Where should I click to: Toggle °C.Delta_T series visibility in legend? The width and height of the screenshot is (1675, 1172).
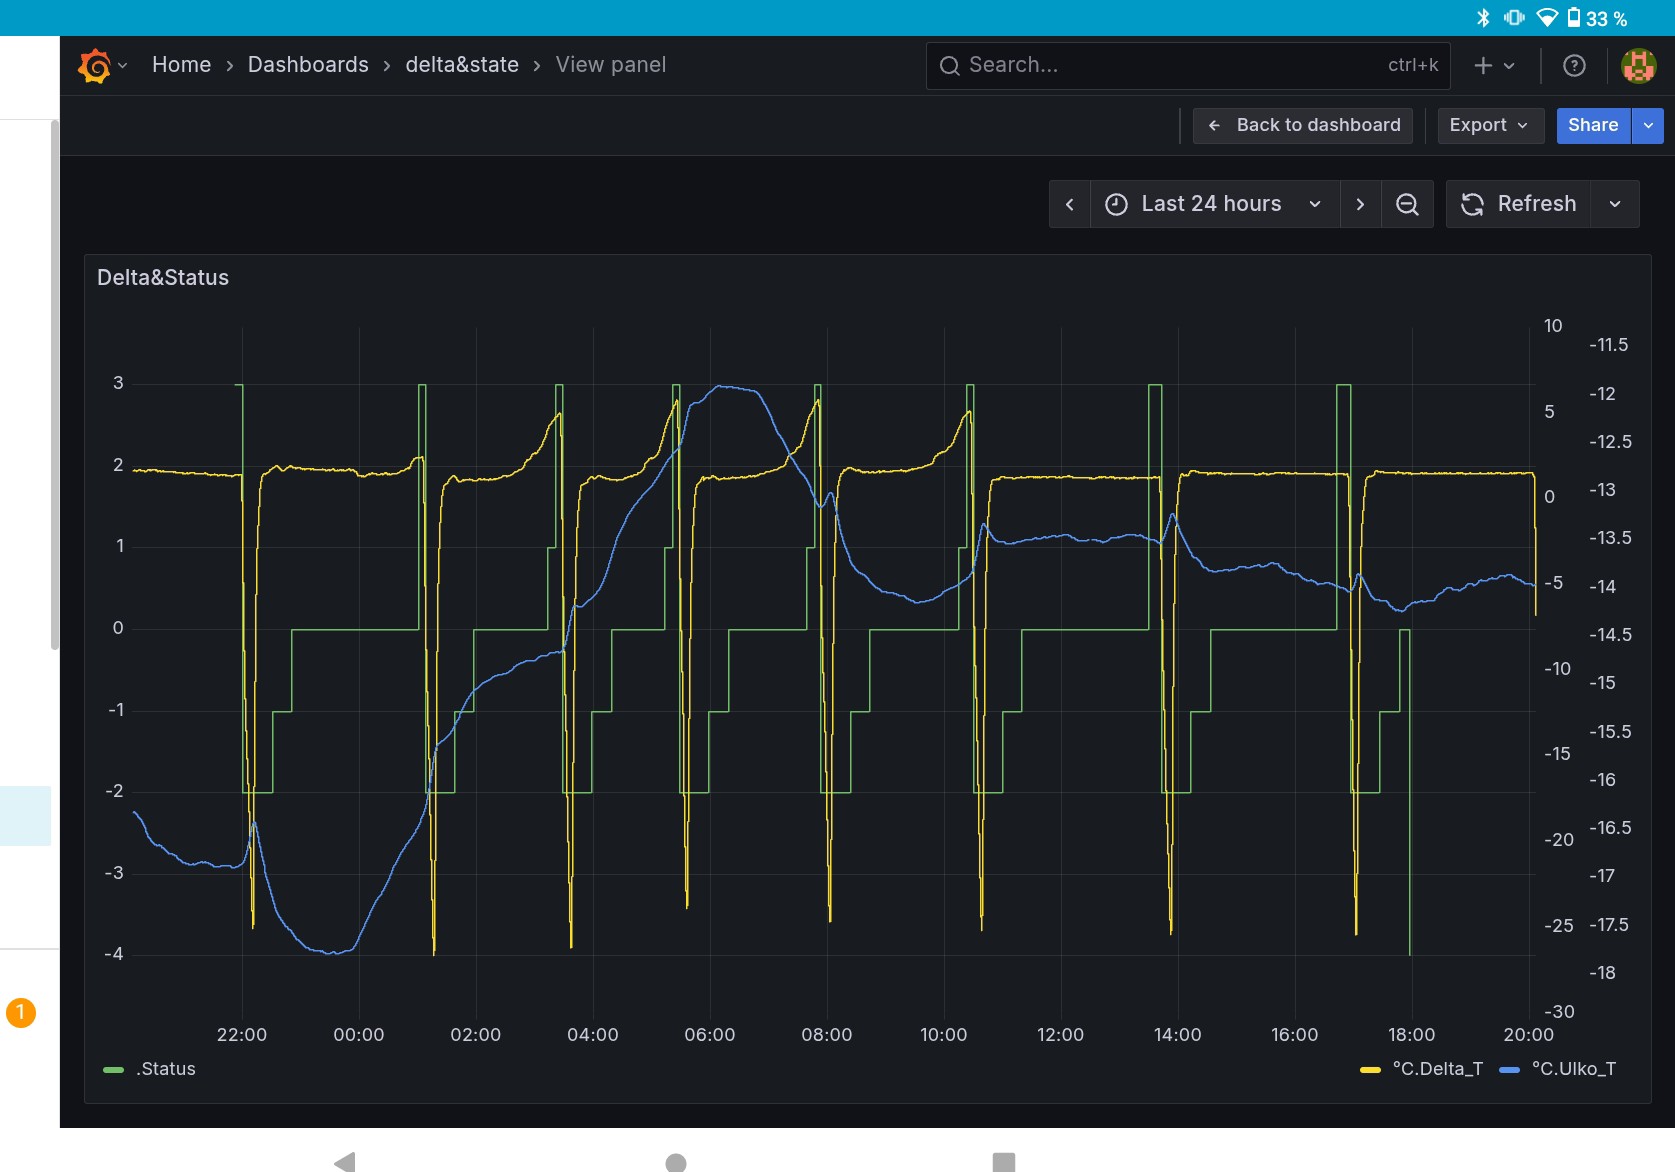1436,1069
